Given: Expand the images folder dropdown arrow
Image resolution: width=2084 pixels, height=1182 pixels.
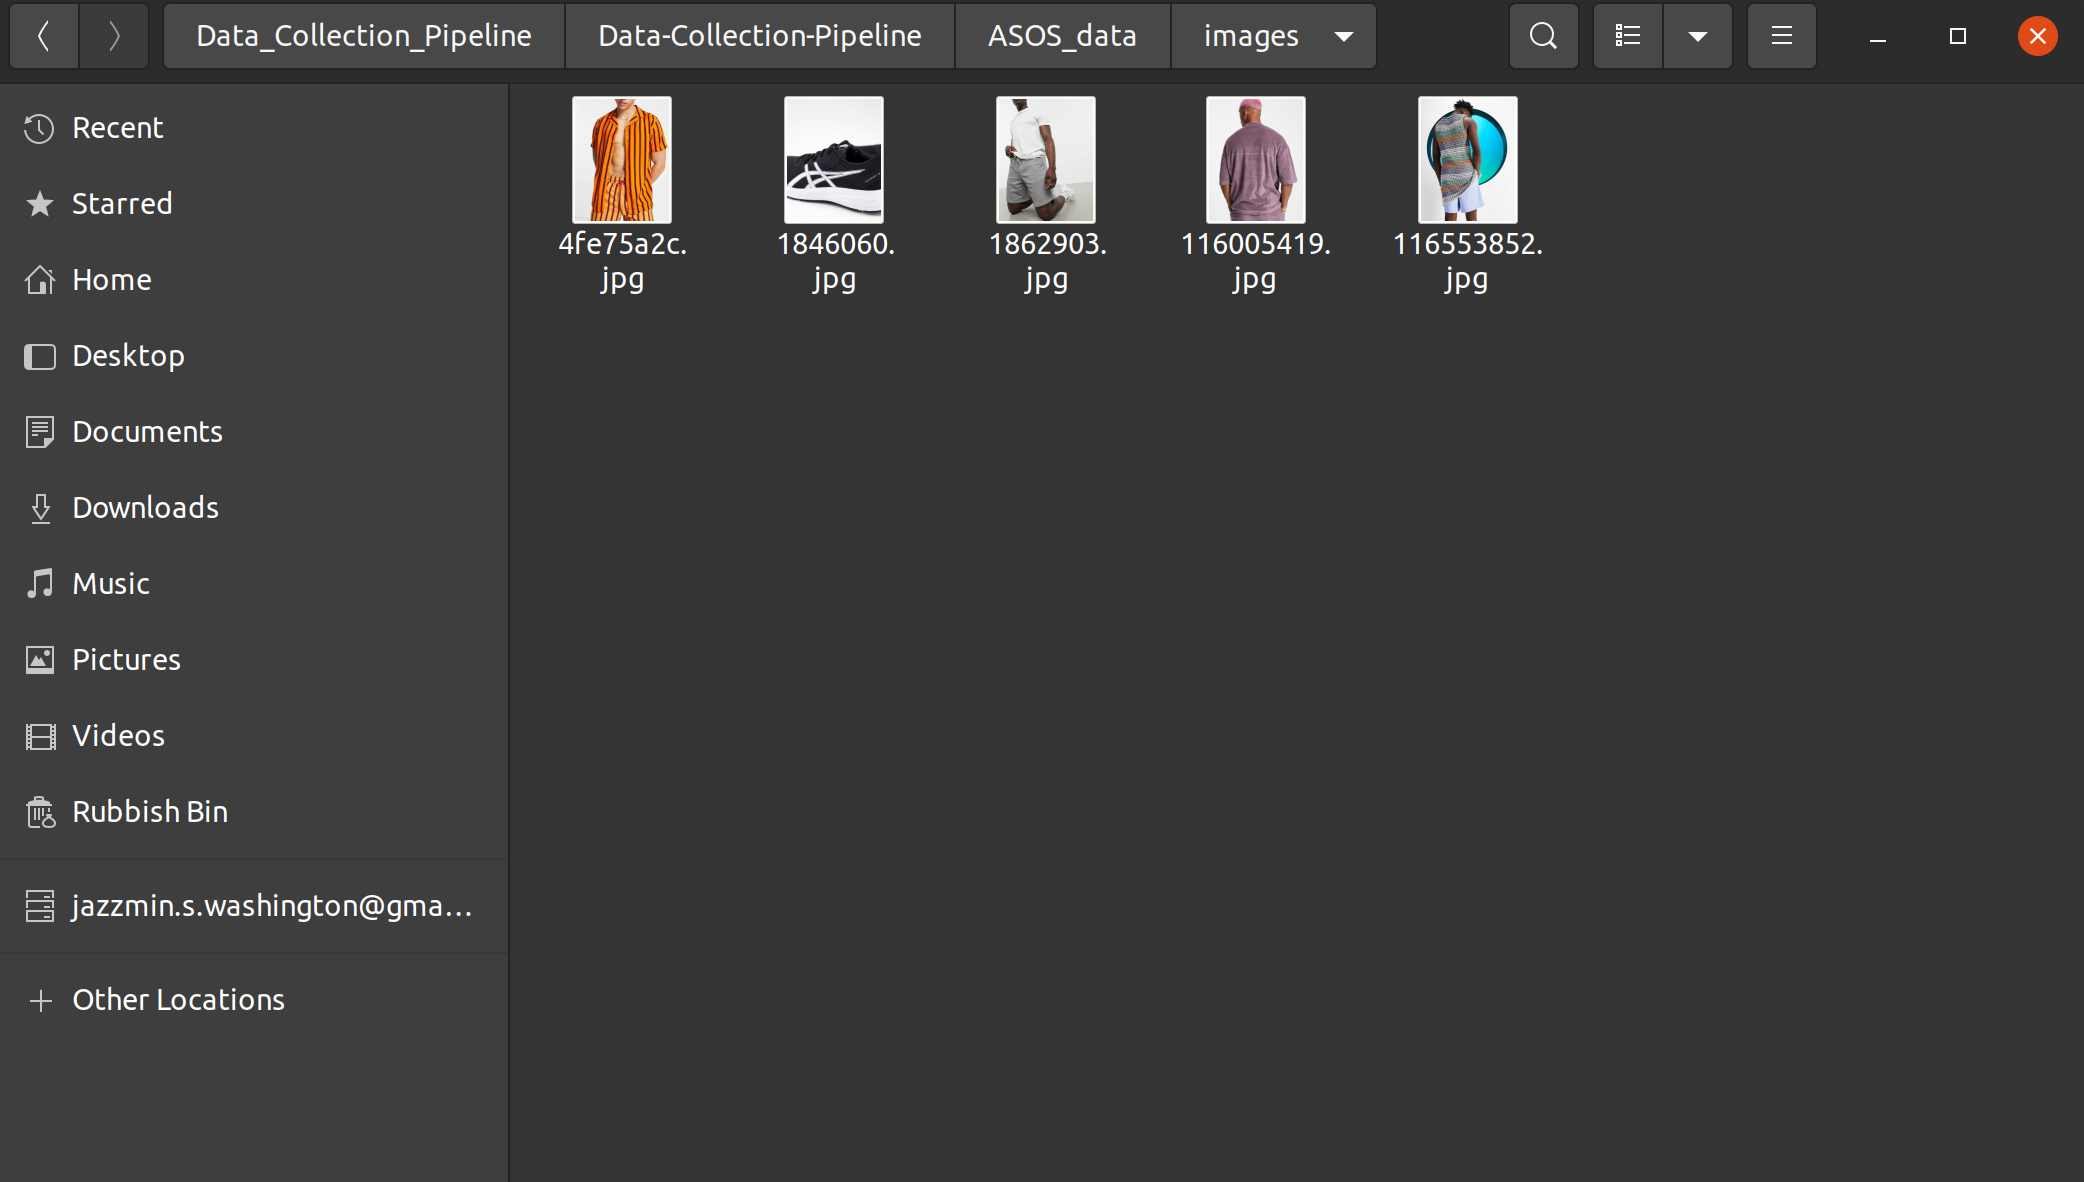Looking at the screenshot, I should (1344, 36).
